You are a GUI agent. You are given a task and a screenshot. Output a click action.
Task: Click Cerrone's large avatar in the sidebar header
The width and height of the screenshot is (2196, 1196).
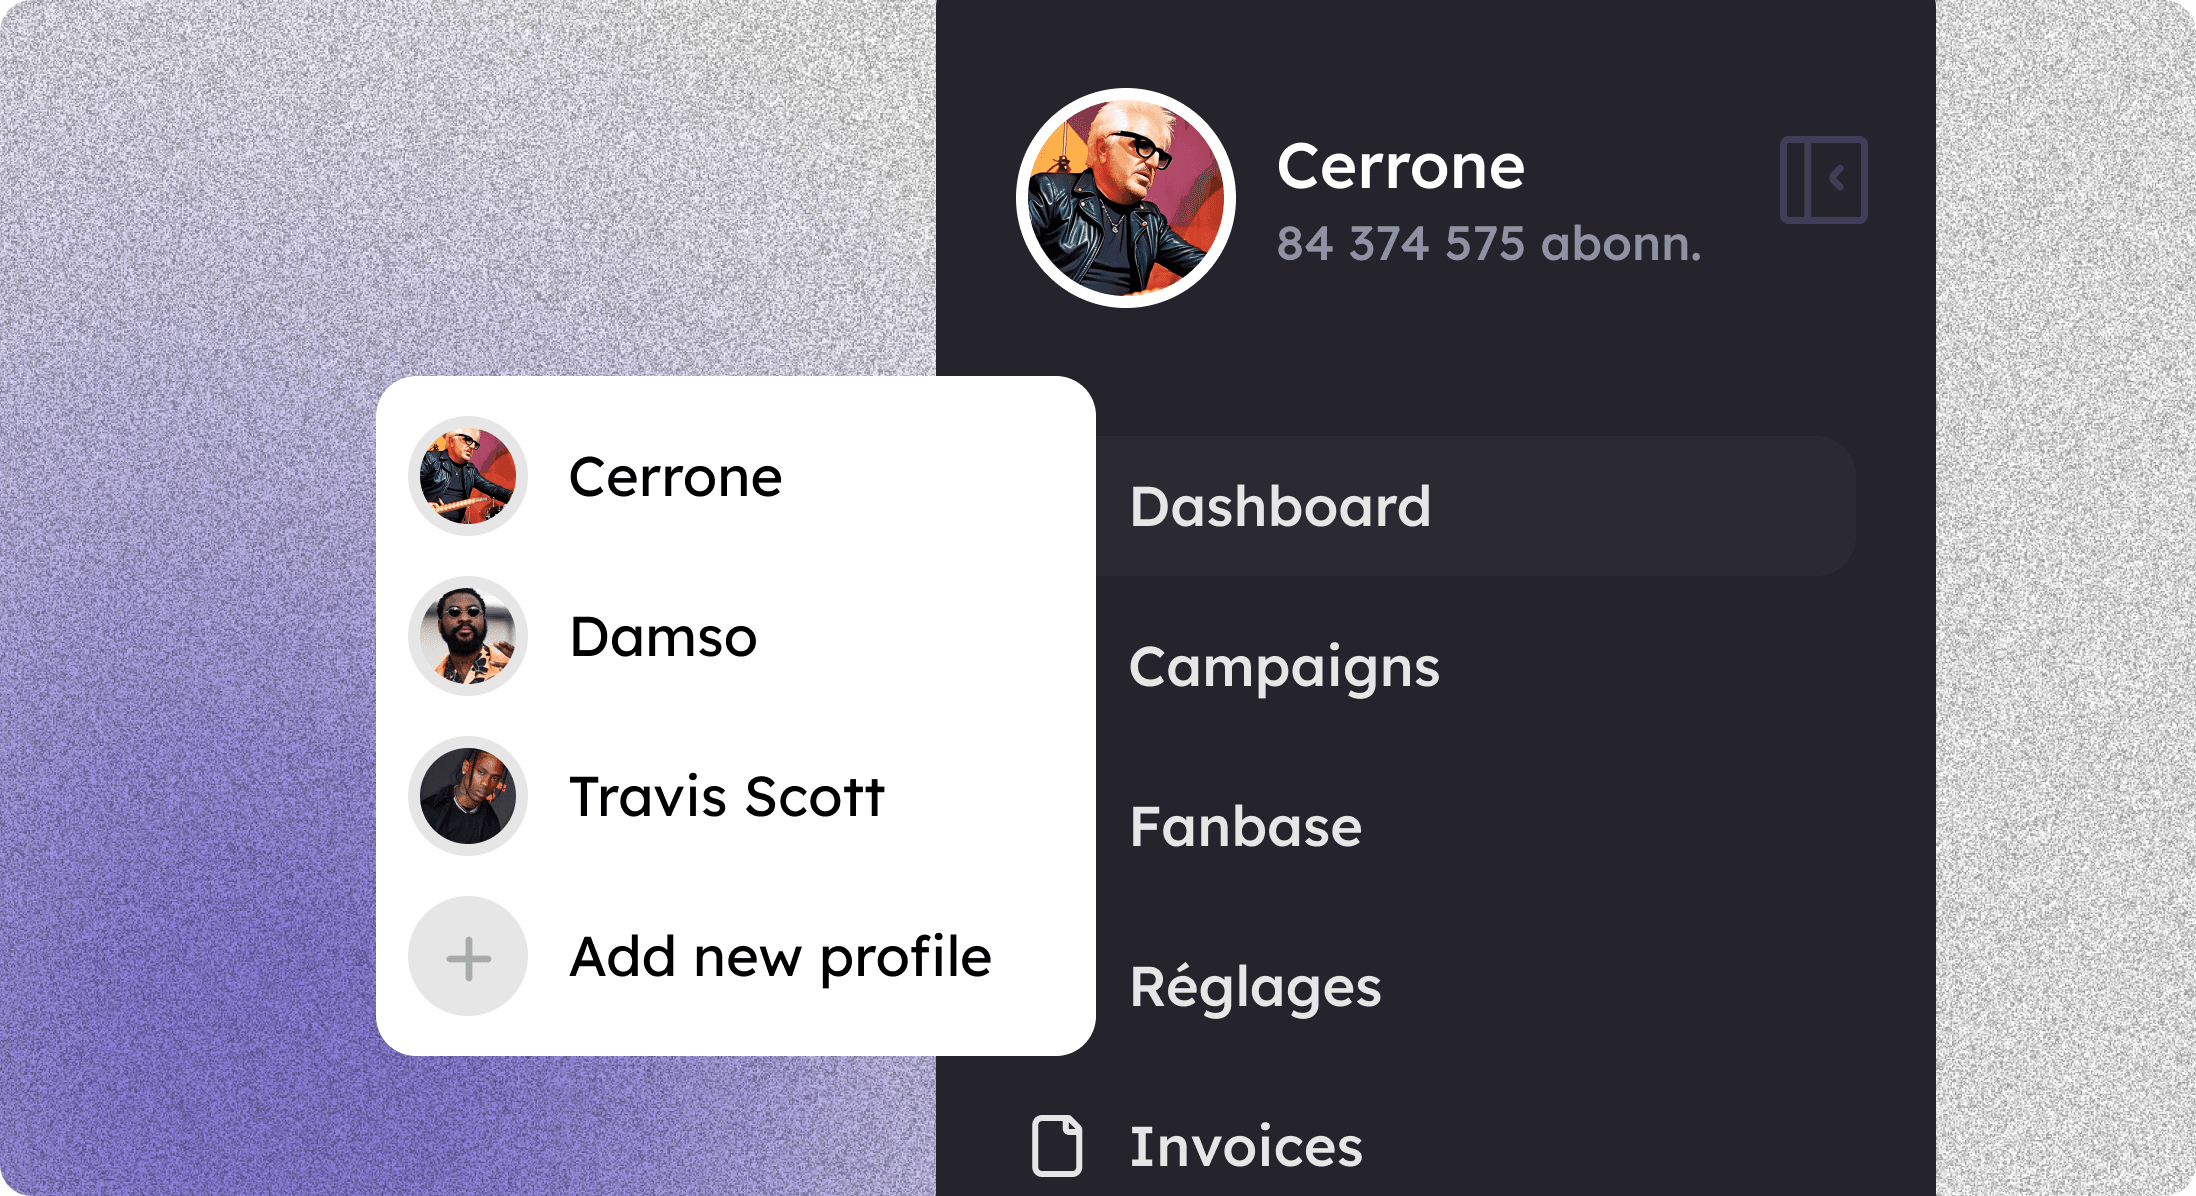(x=1126, y=198)
